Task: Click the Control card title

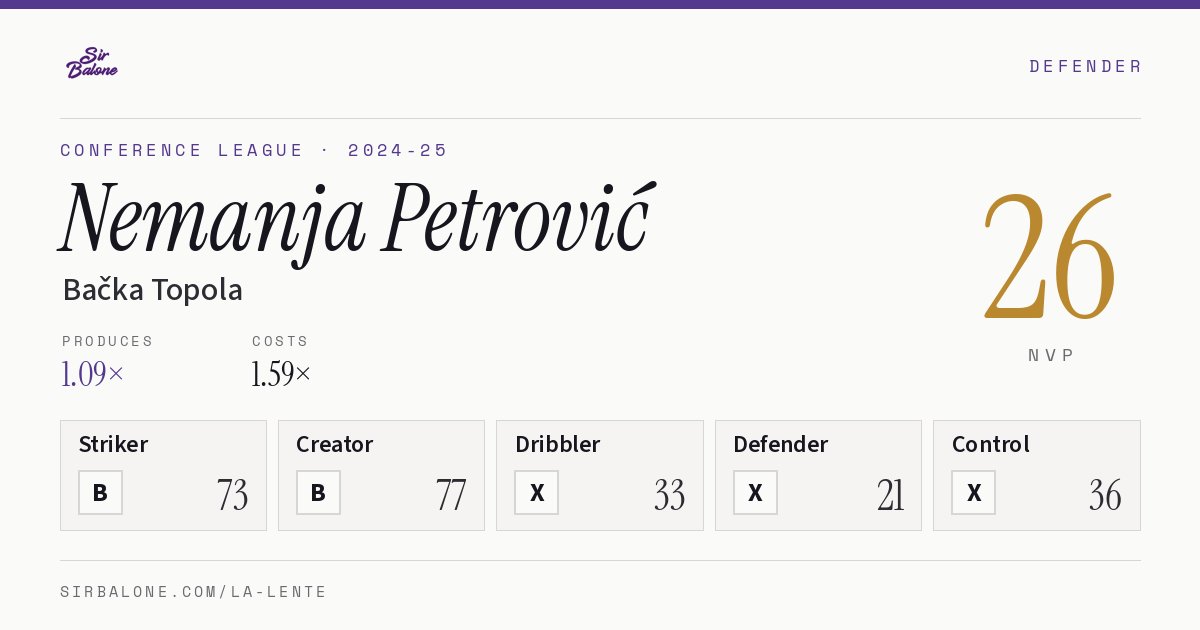Action: (991, 444)
